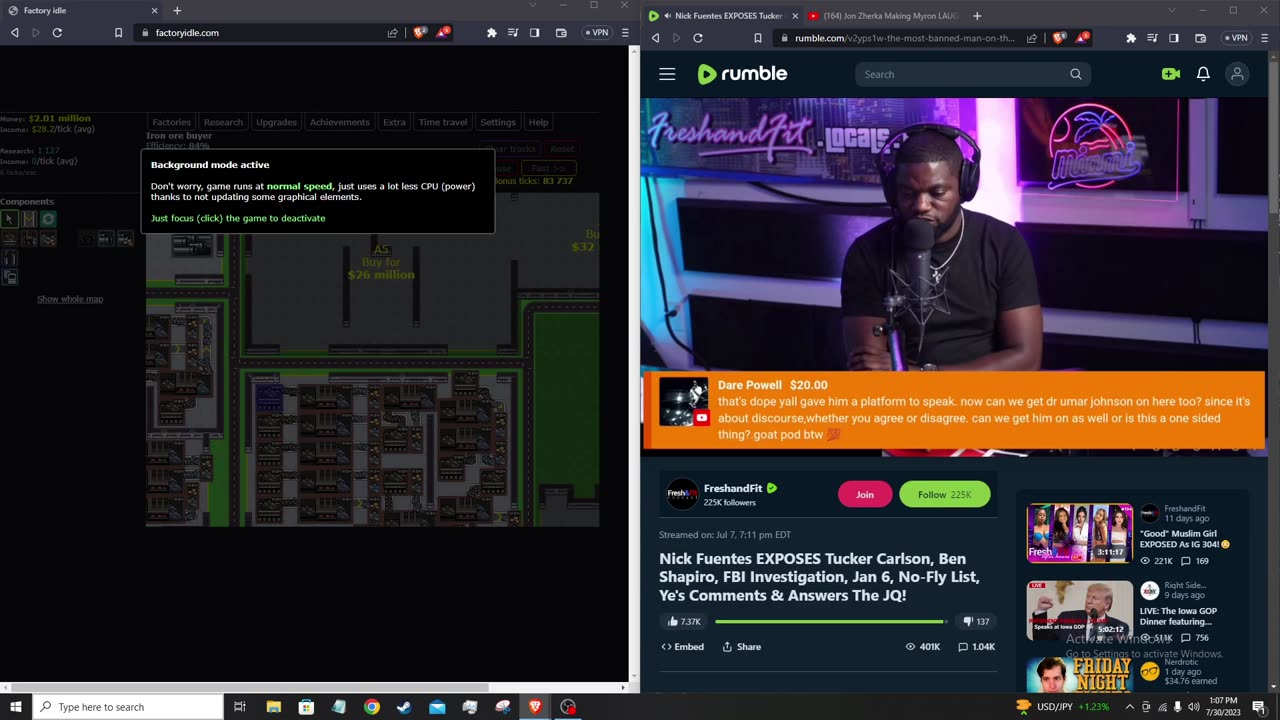Open Steam from the taskbar
Image resolution: width=1280 pixels, height=720 pixels.
click(x=404, y=707)
